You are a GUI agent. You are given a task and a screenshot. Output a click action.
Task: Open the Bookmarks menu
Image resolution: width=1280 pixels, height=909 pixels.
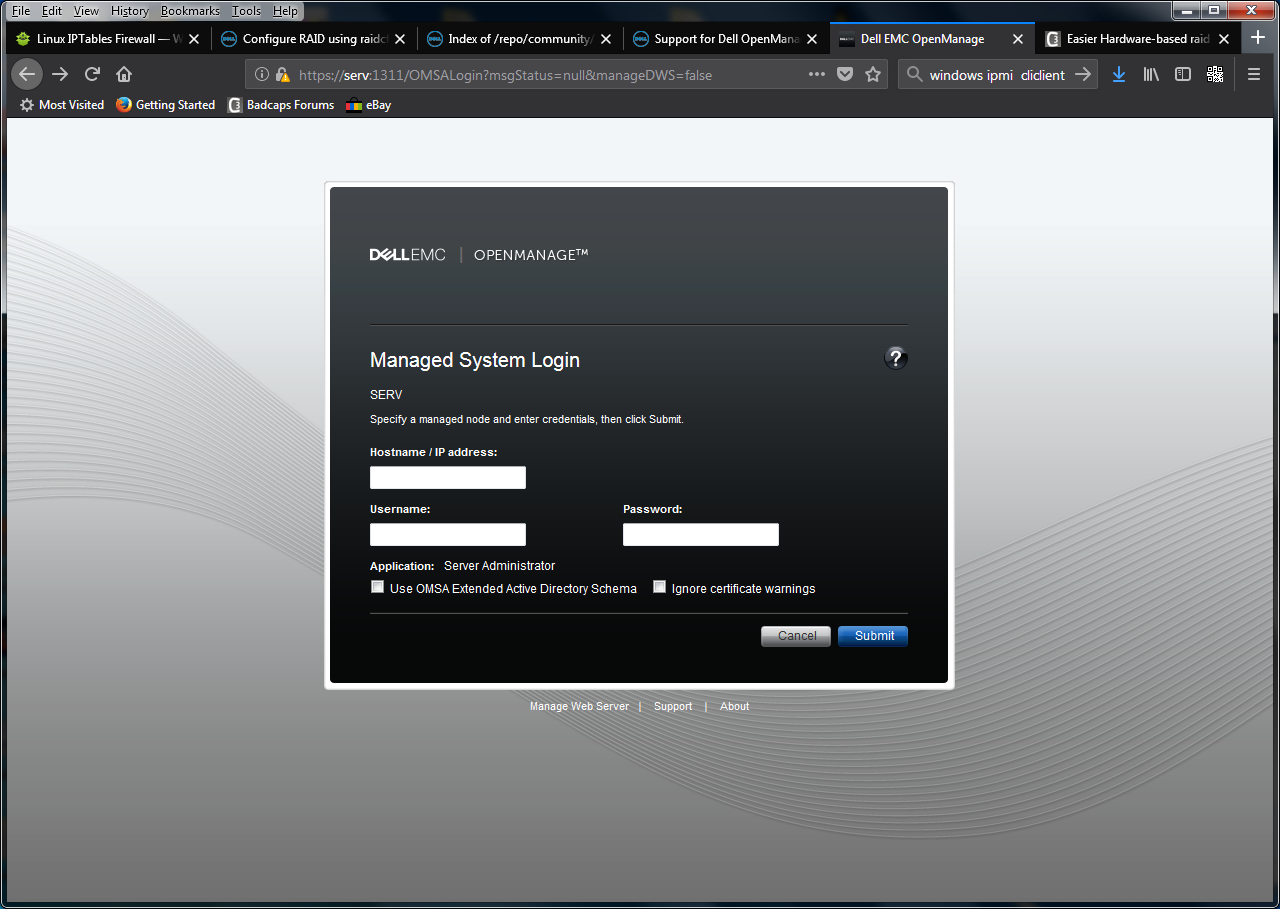click(x=190, y=11)
